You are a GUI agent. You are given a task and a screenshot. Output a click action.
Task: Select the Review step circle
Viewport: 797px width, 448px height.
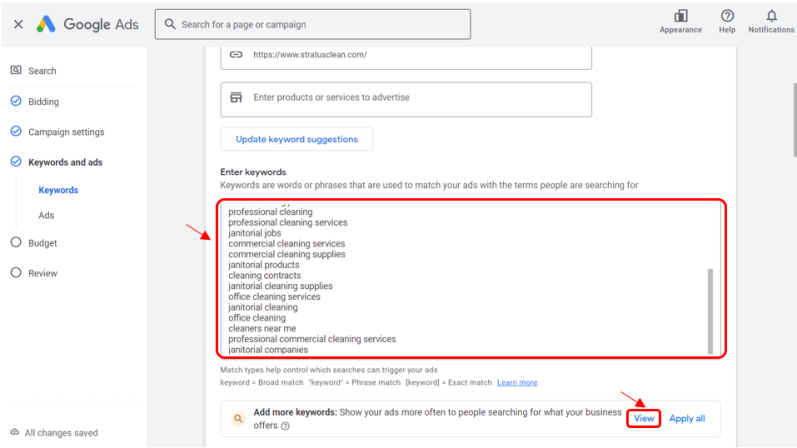pos(16,273)
